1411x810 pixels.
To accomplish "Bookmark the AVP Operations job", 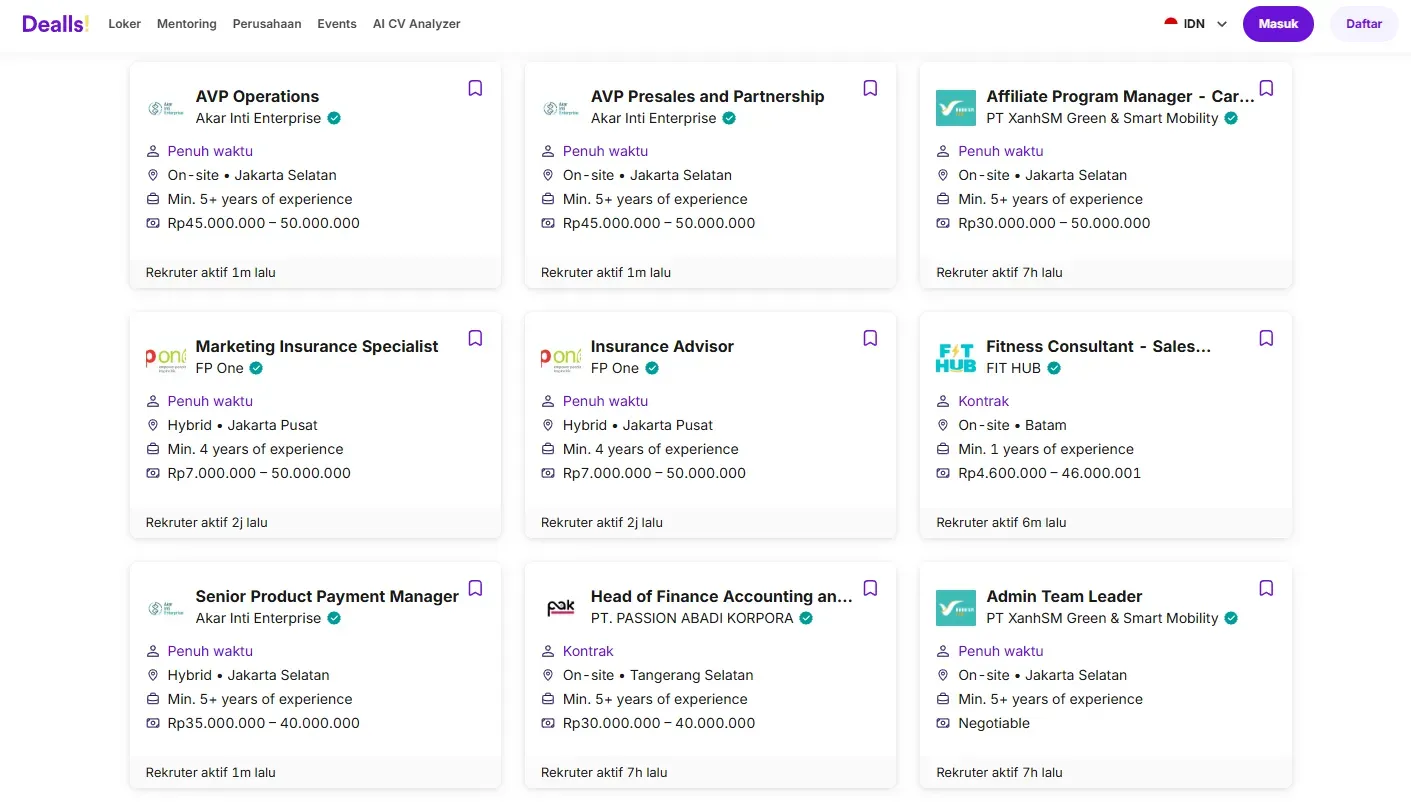I will tap(475, 88).
